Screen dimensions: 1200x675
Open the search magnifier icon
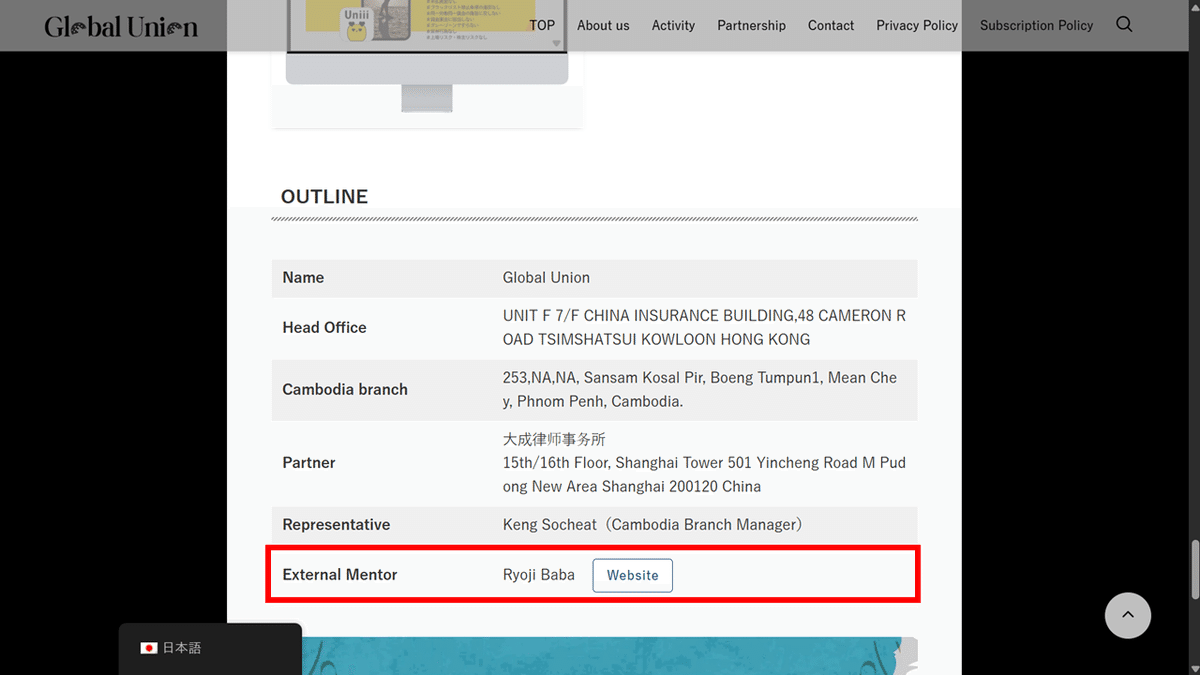tap(1124, 25)
